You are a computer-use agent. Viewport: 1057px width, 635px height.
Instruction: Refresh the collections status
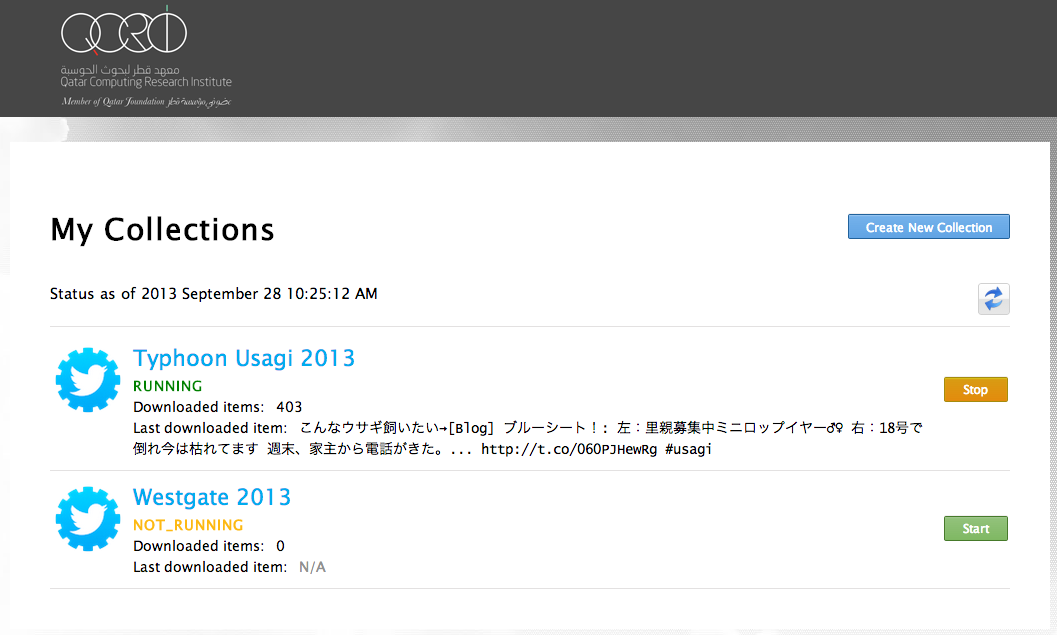point(993,299)
